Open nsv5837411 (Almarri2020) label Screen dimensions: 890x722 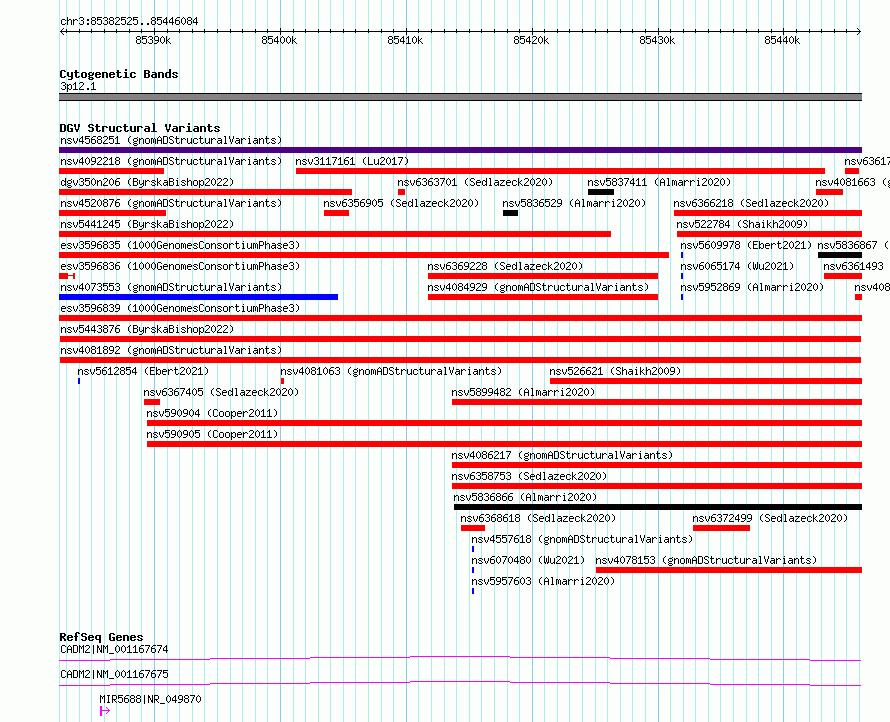(x=659, y=182)
